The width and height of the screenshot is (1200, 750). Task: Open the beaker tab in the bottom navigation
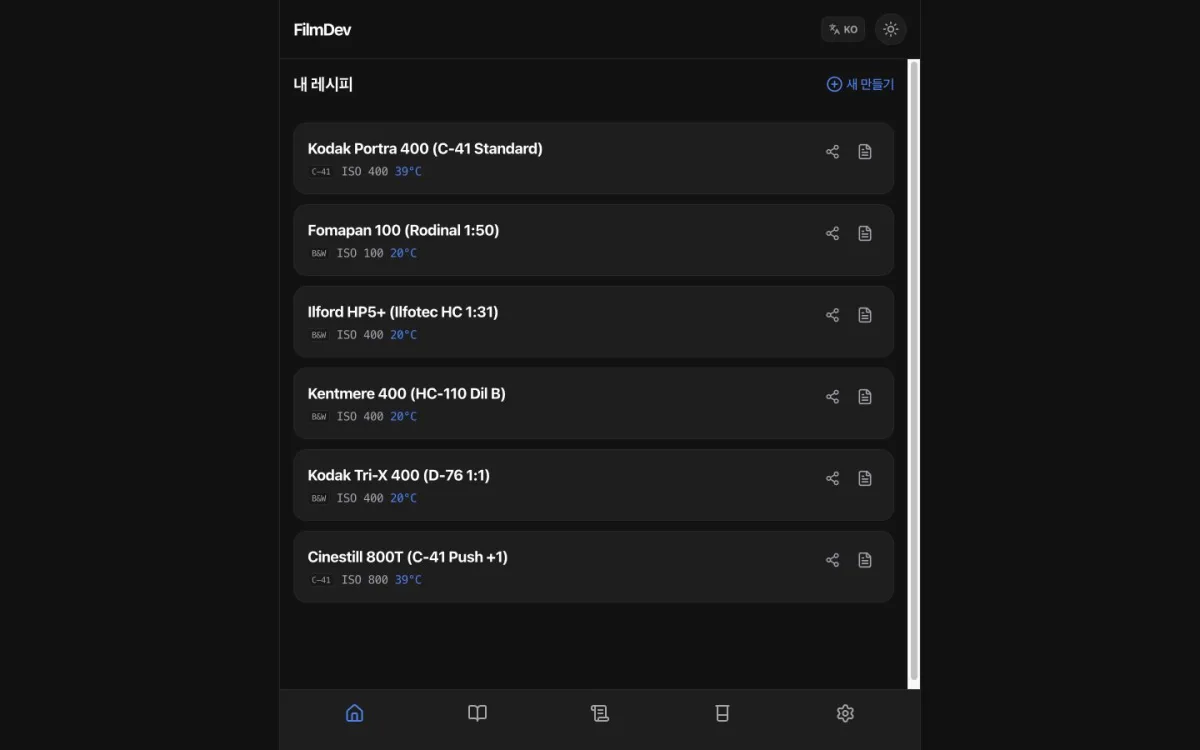click(x=722, y=713)
